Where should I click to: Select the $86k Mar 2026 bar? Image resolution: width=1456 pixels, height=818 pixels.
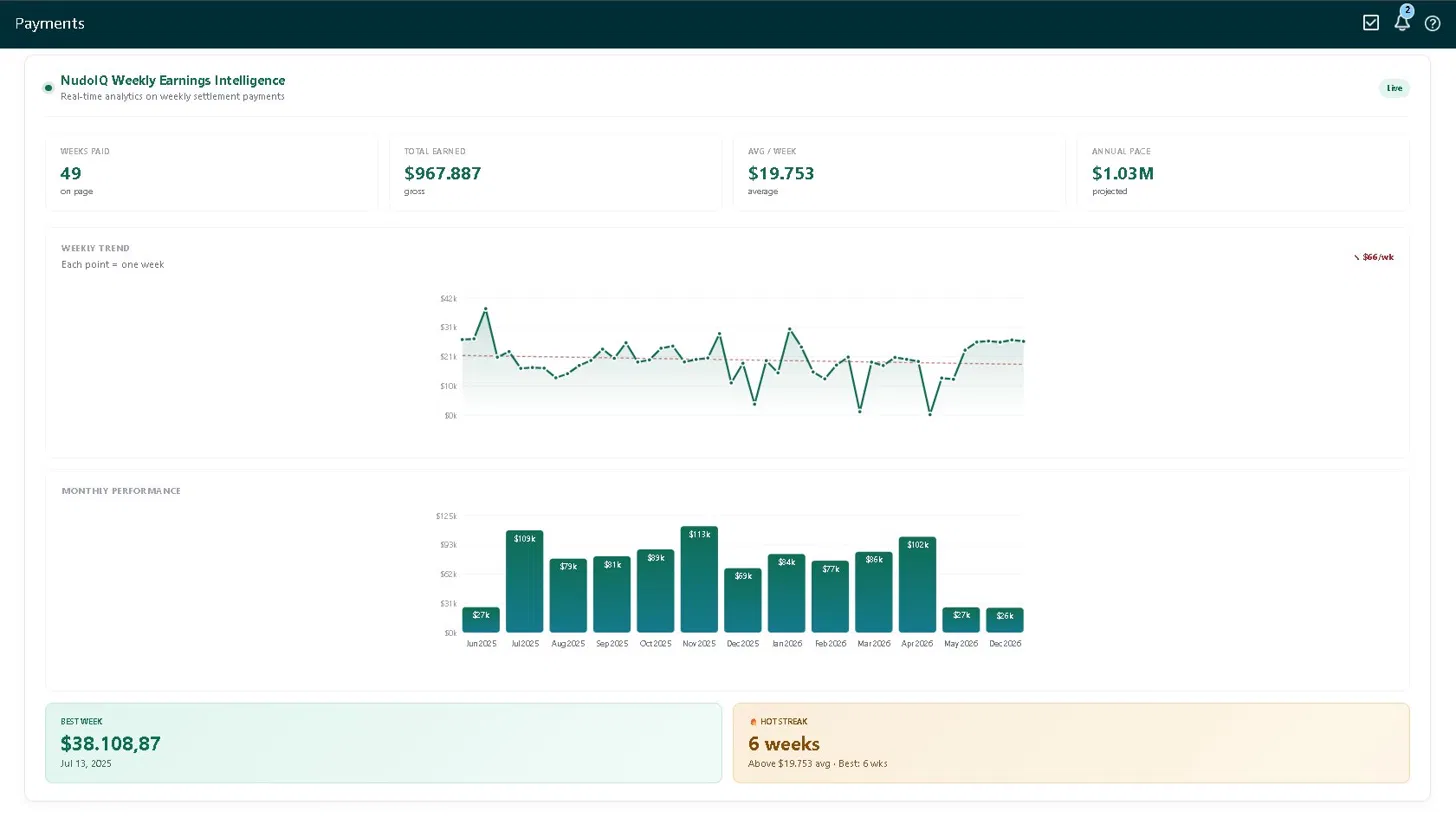(874, 593)
